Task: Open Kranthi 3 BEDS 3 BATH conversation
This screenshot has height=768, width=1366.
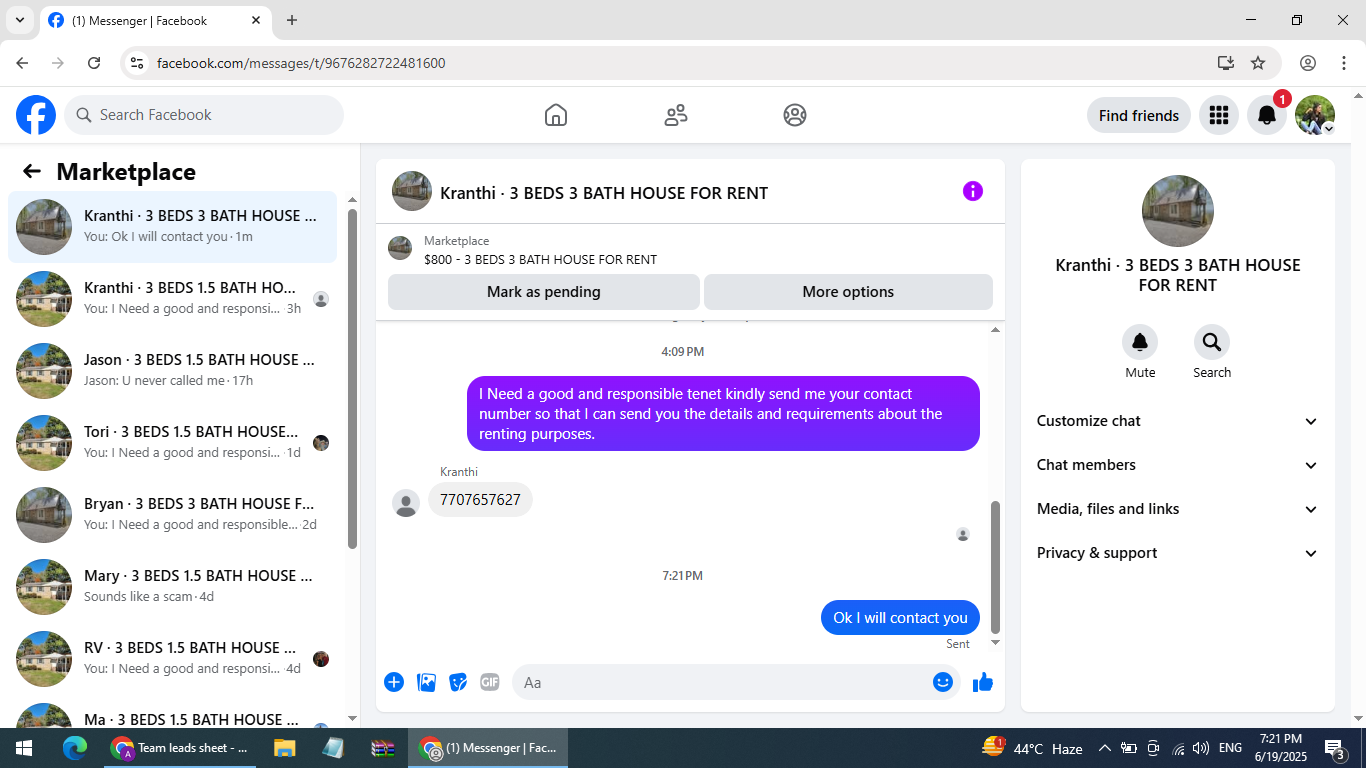Action: click(172, 227)
